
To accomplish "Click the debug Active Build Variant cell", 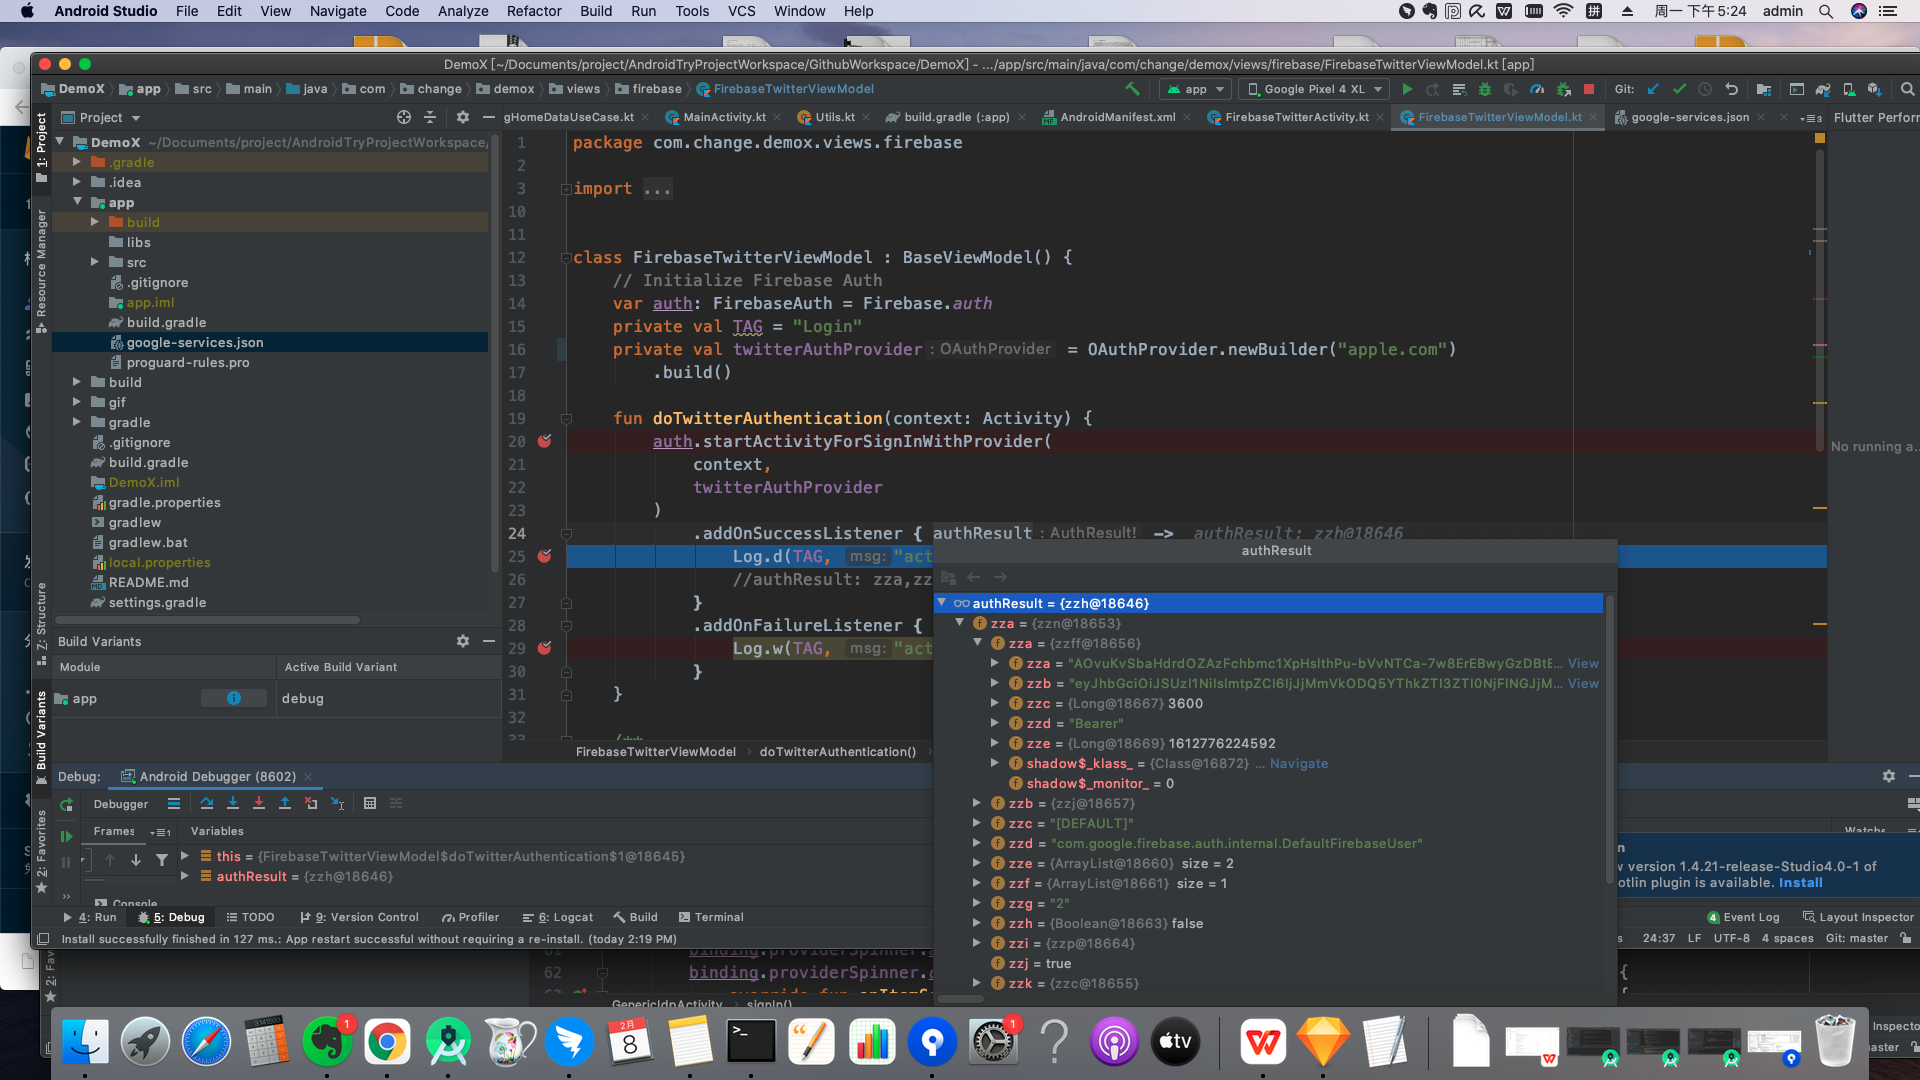I will [388, 698].
